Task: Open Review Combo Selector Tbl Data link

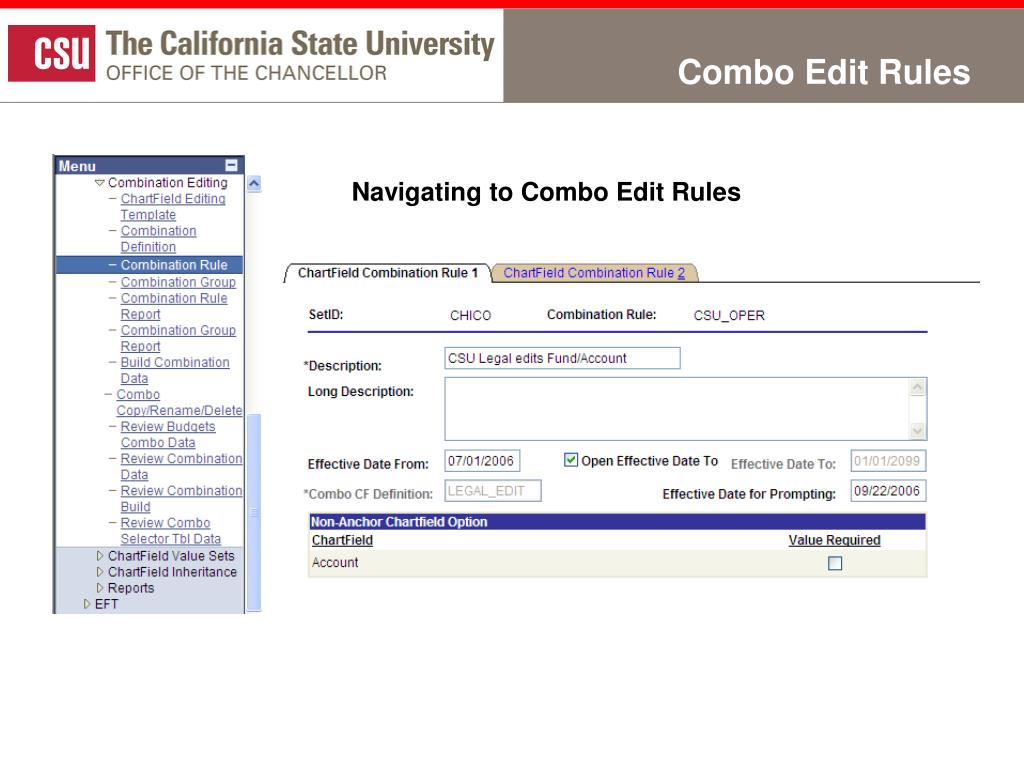Action: click(x=170, y=530)
